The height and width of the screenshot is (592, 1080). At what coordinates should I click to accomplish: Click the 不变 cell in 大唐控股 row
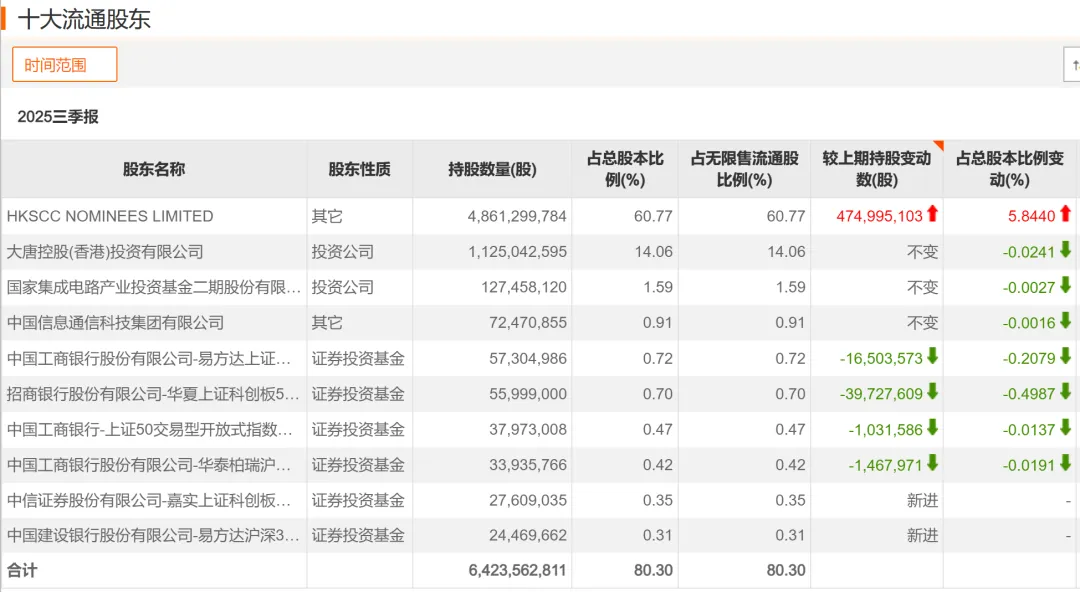click(x=922, y=252)
